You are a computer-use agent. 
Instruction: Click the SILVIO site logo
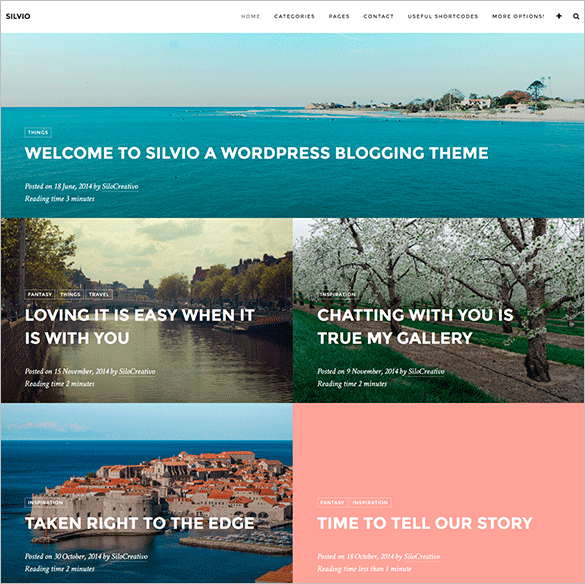(x=18, y=16)
